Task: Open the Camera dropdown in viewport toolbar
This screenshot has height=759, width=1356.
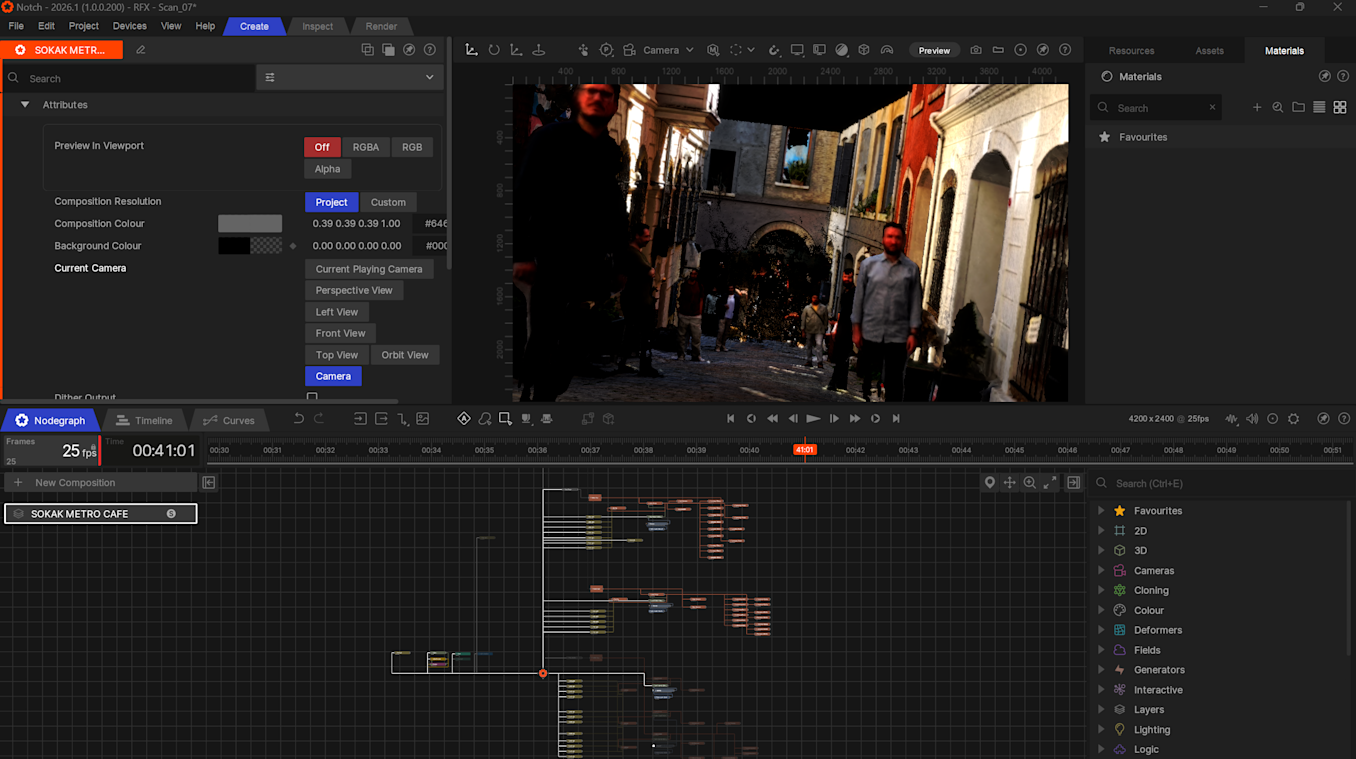Action: [x=668, y=50]
